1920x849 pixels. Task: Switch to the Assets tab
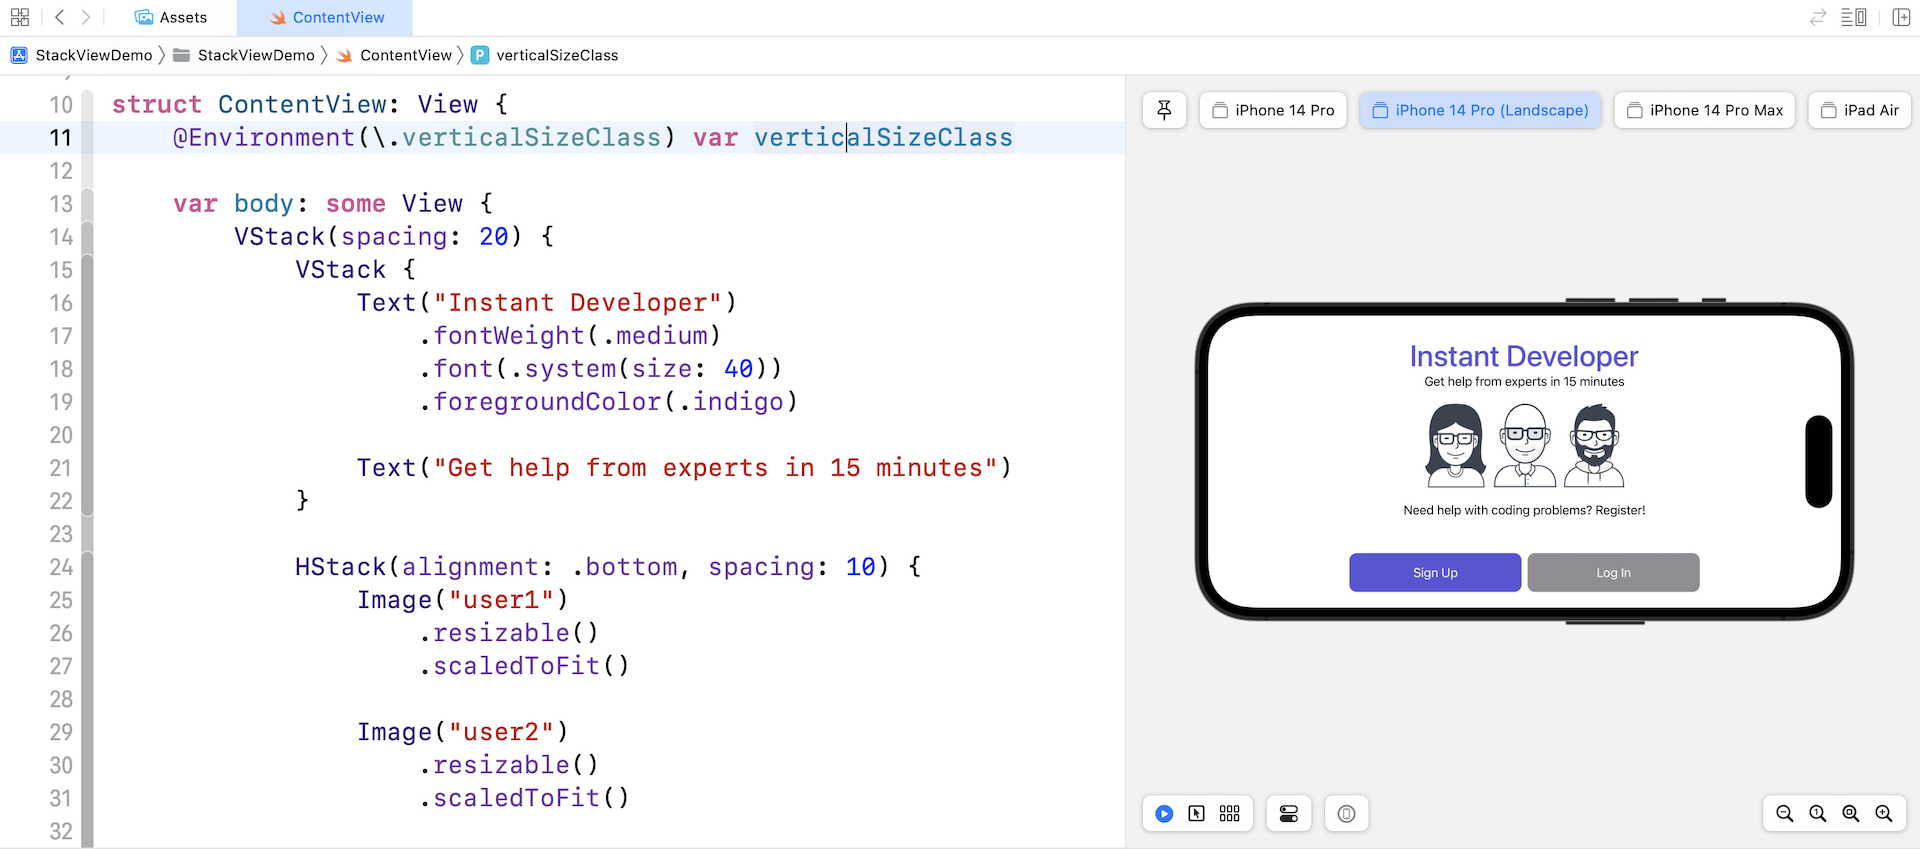pyautogui.click(x=171, y=17)
